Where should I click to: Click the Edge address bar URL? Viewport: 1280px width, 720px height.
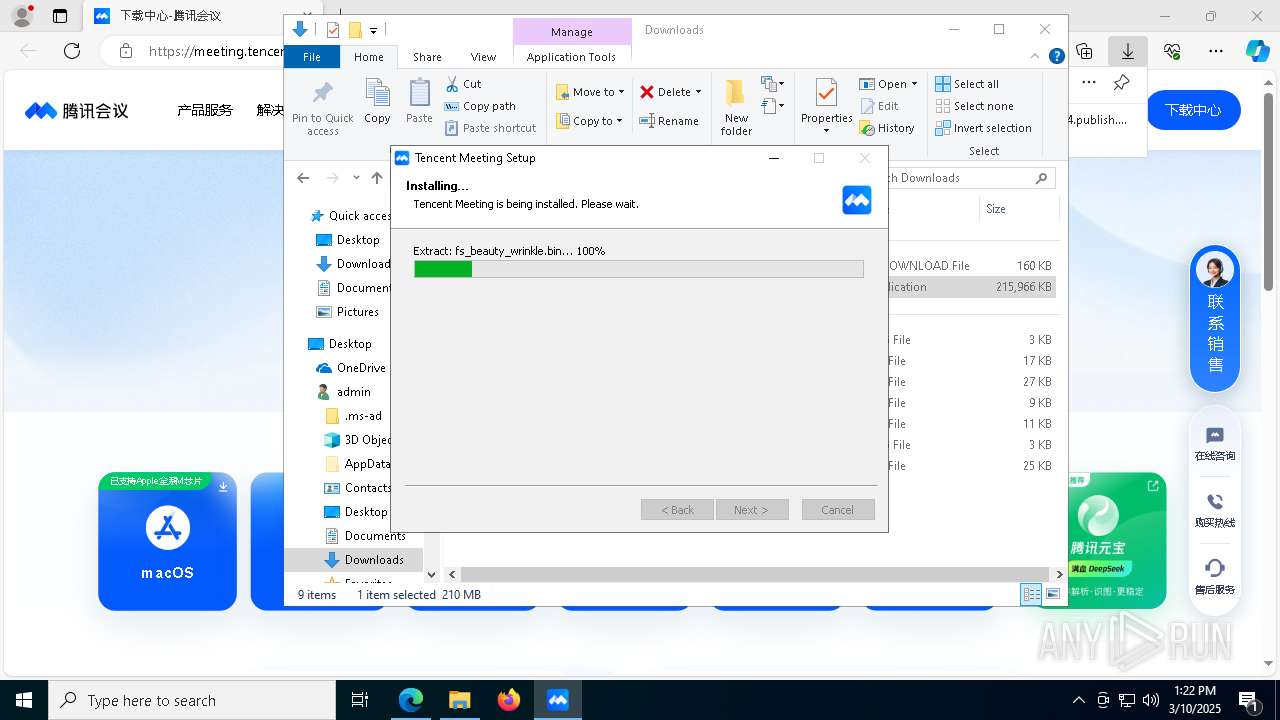click(x=215, y=51)
